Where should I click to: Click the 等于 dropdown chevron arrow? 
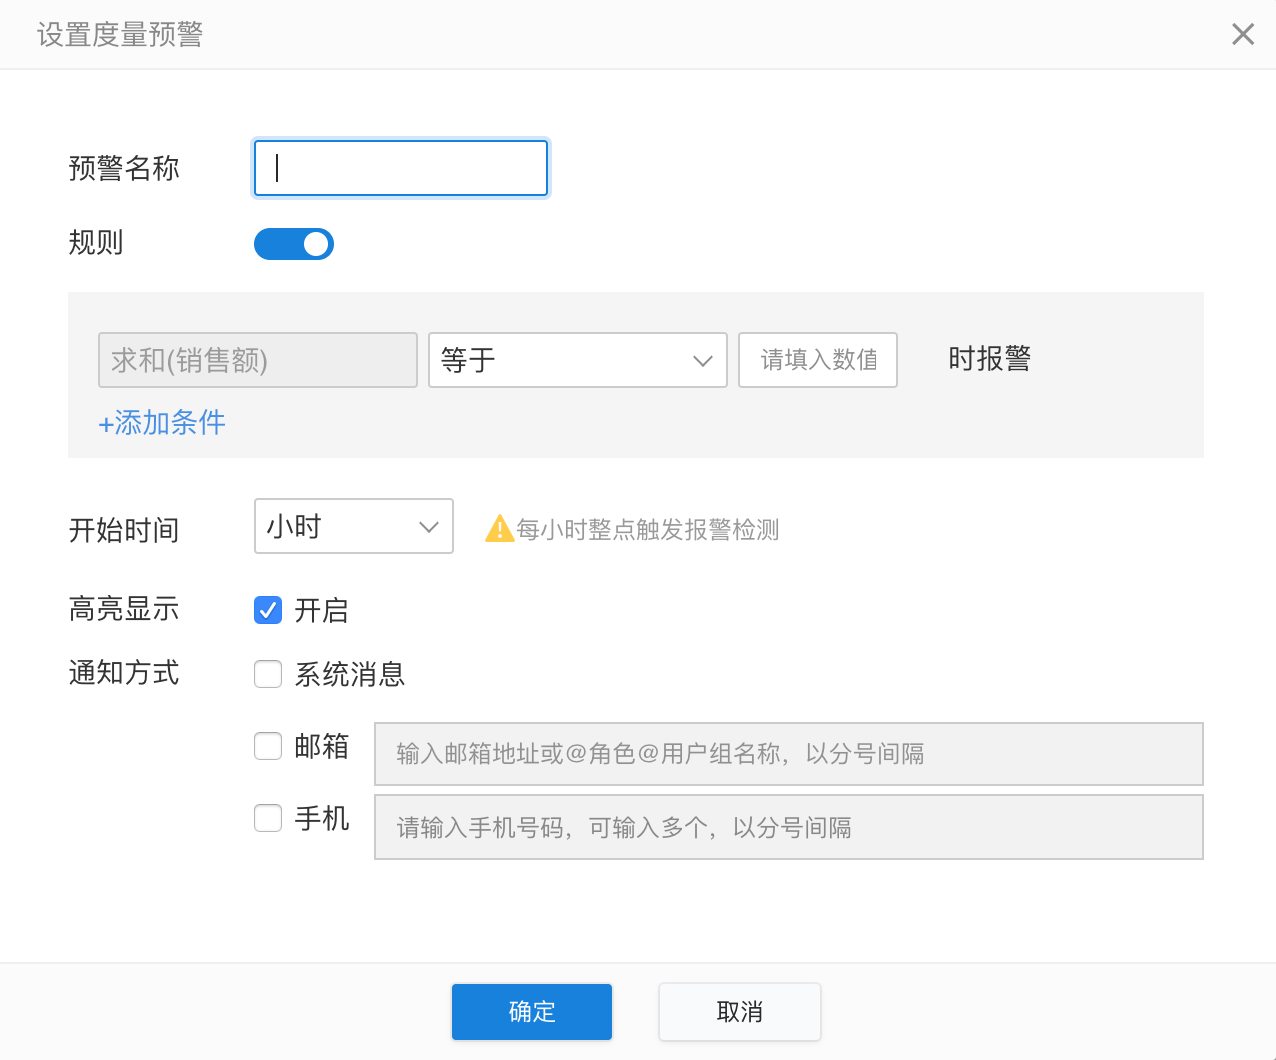[703, 361]
